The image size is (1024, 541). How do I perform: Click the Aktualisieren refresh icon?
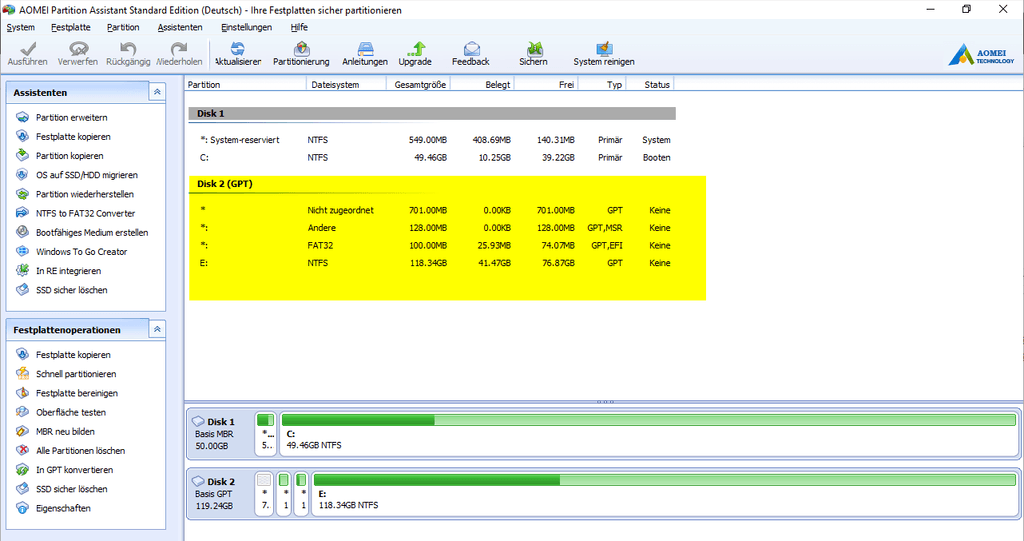(x=238, y=49)
